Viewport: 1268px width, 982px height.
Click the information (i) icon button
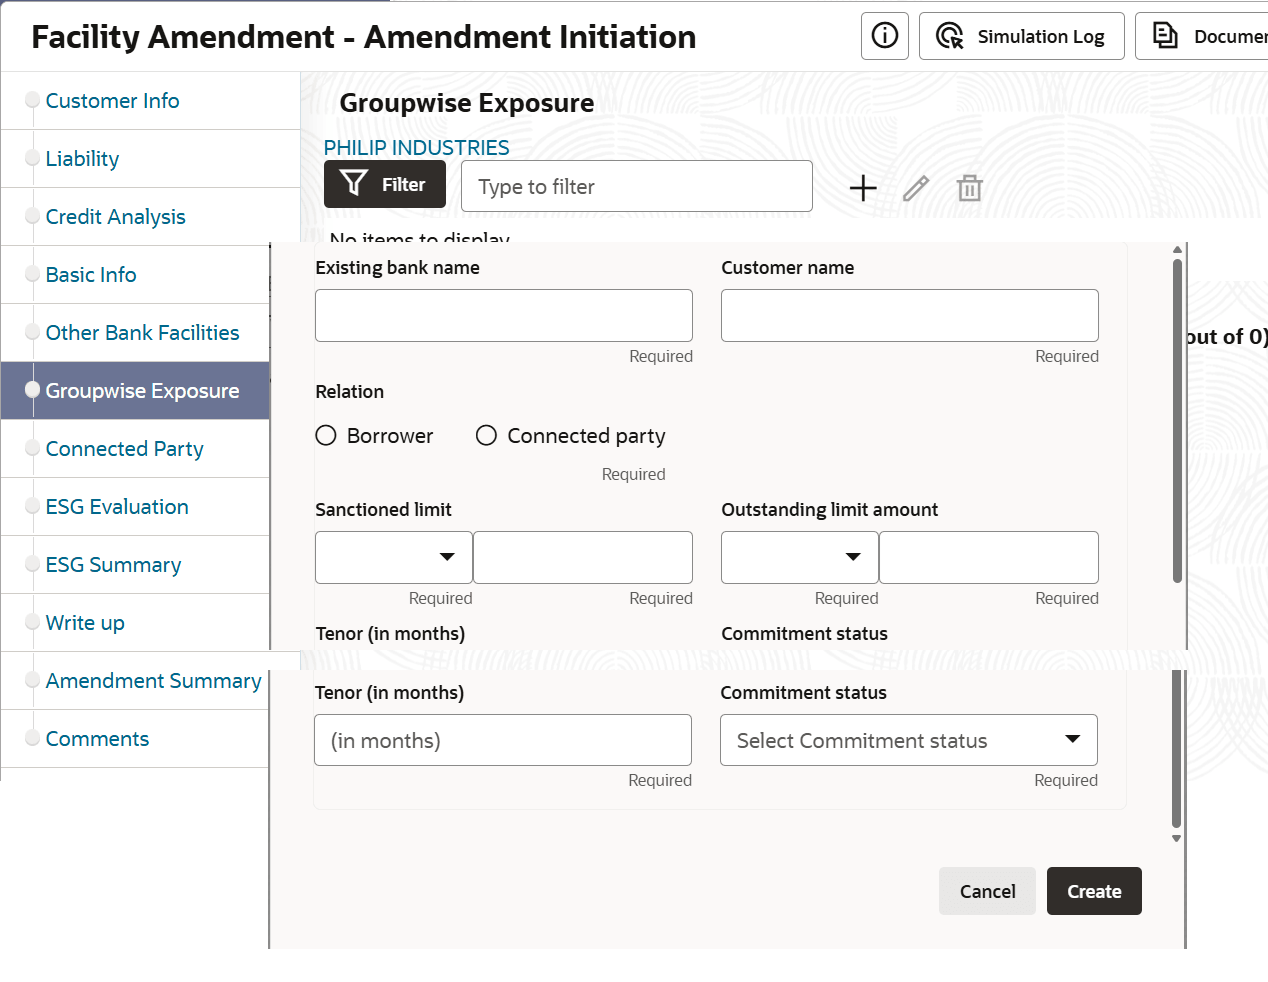pos(885,36)
